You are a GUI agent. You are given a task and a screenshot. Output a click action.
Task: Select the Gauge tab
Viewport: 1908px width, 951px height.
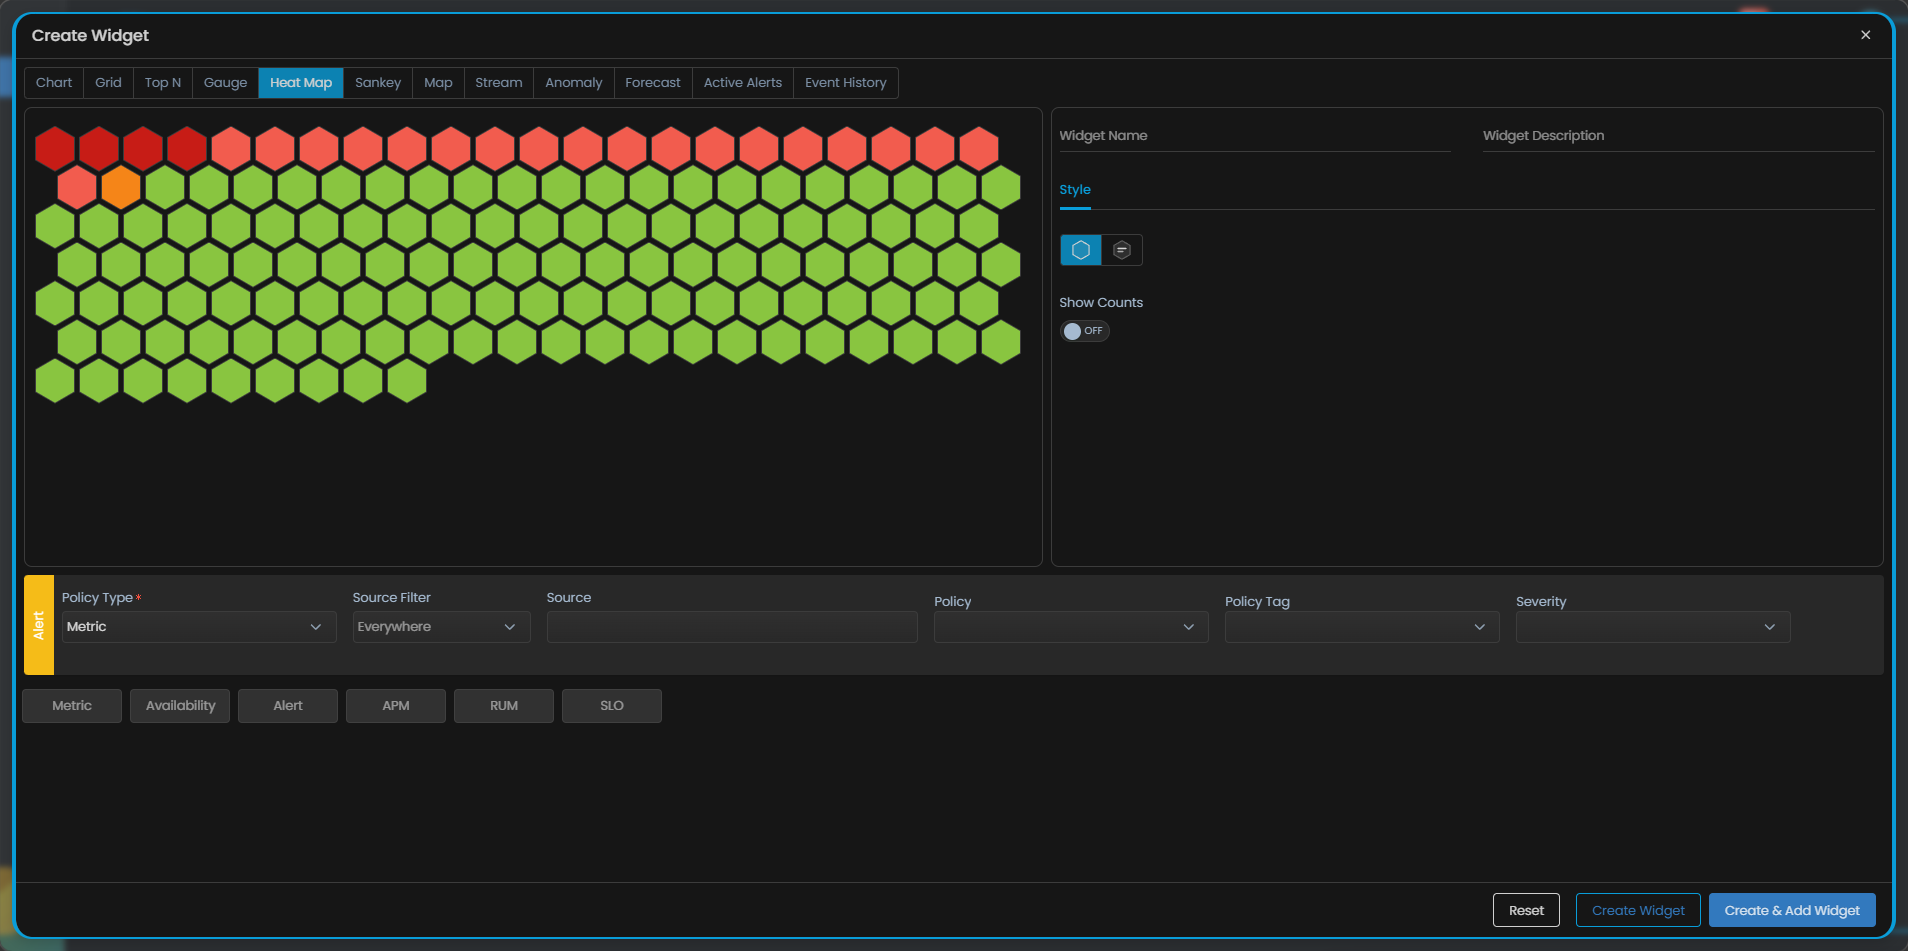point(225,83)
